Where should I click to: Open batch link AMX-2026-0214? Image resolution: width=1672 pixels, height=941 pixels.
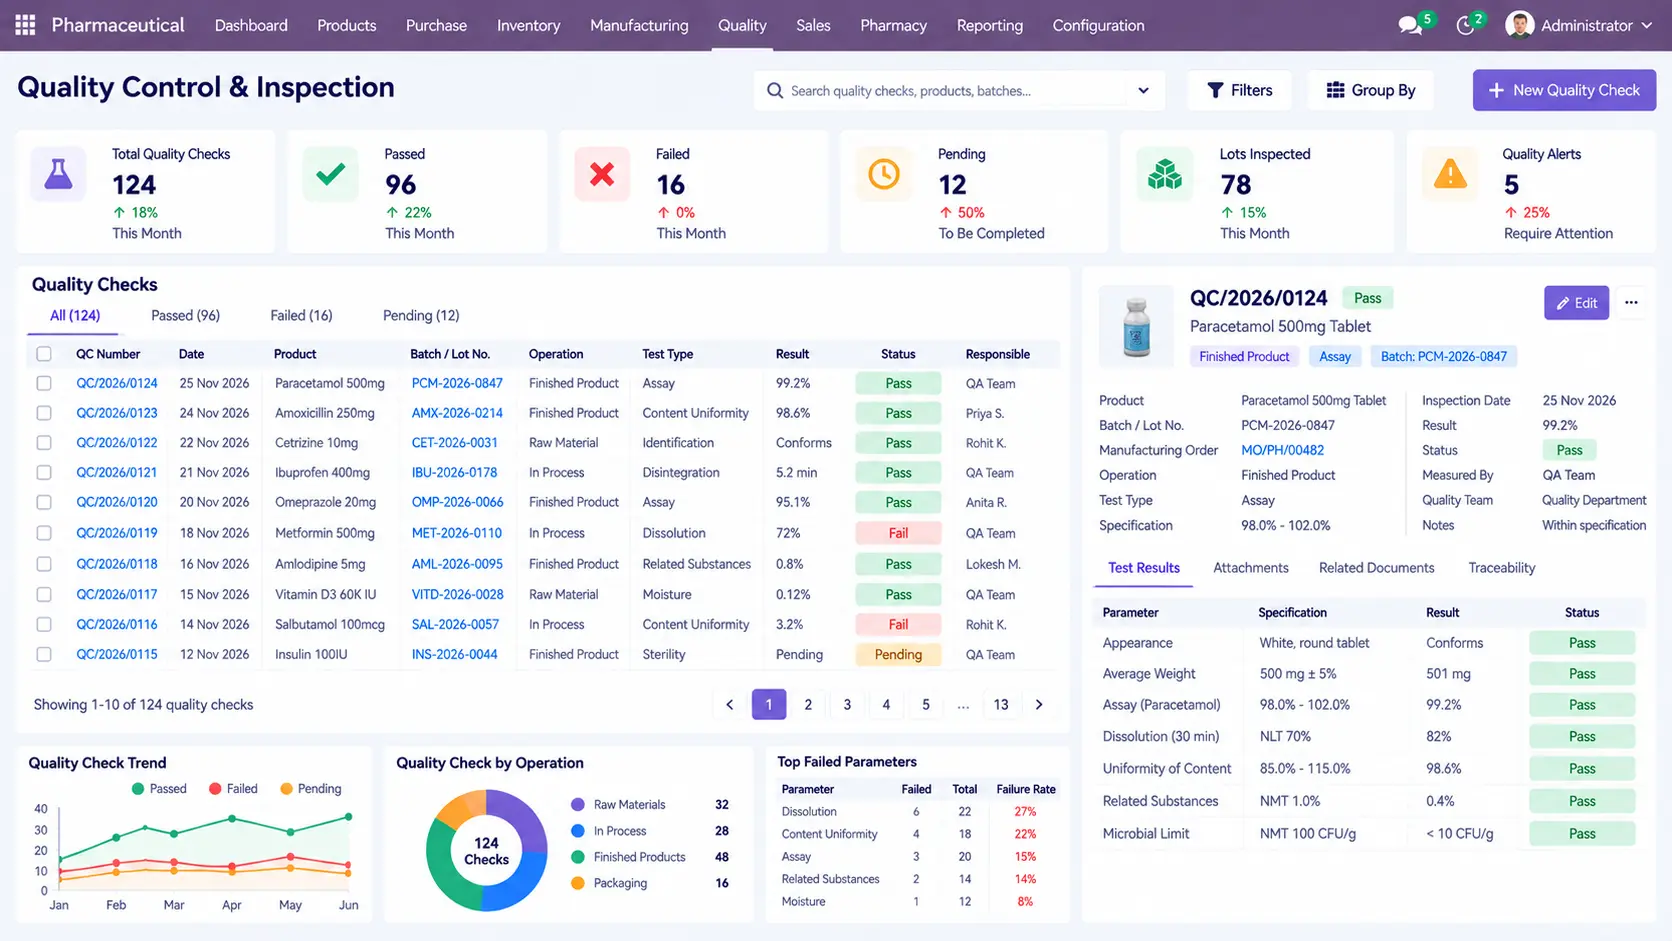click(x=457, y=413)
